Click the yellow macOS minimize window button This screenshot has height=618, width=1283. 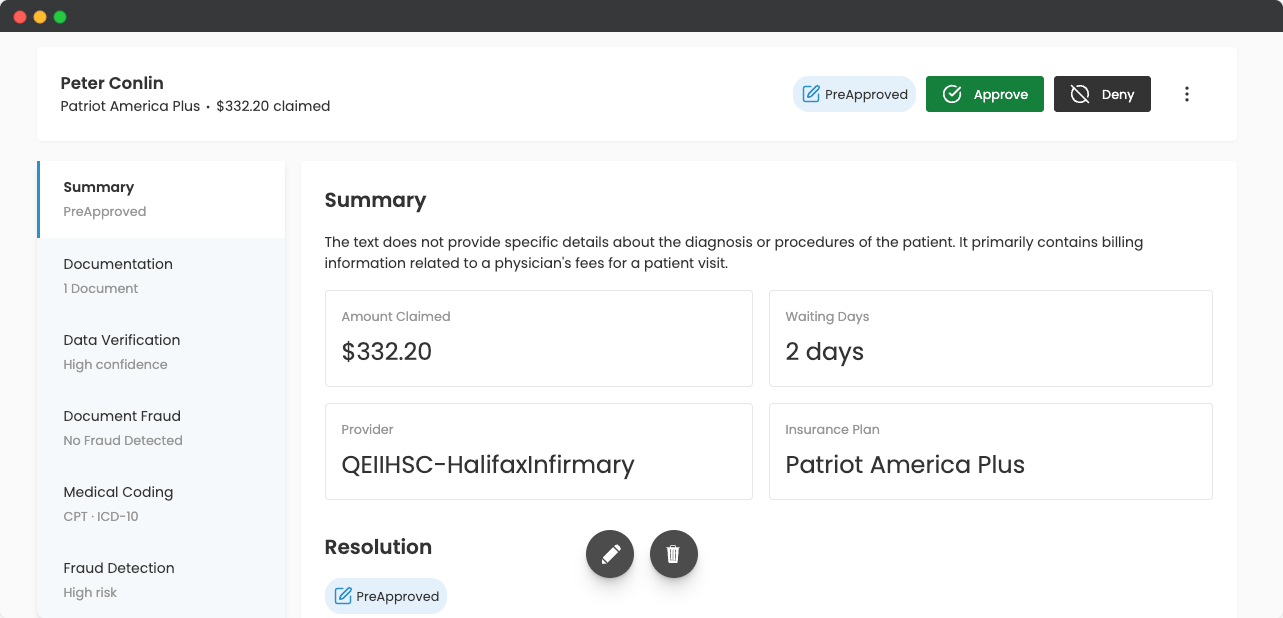click(x=40, y=17)
